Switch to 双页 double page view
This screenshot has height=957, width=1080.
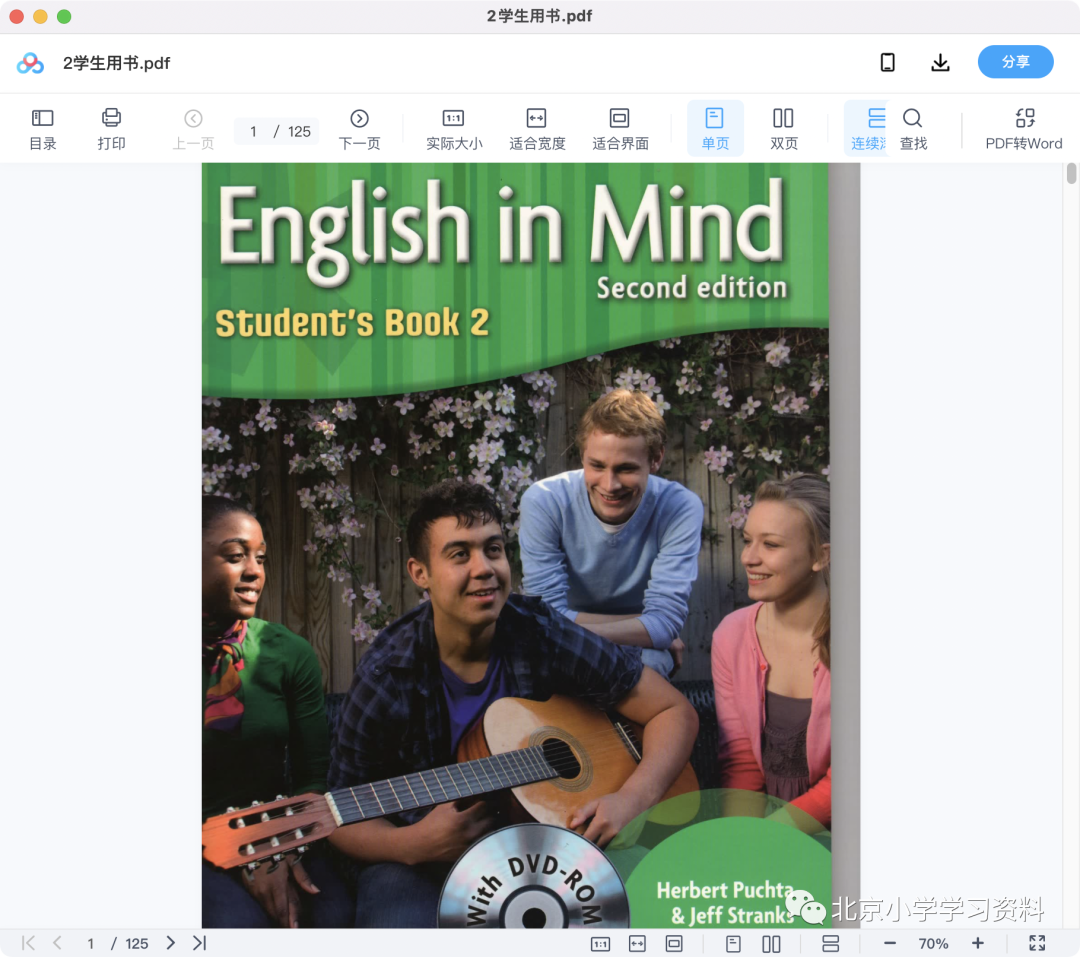click(x=784, y=129)
